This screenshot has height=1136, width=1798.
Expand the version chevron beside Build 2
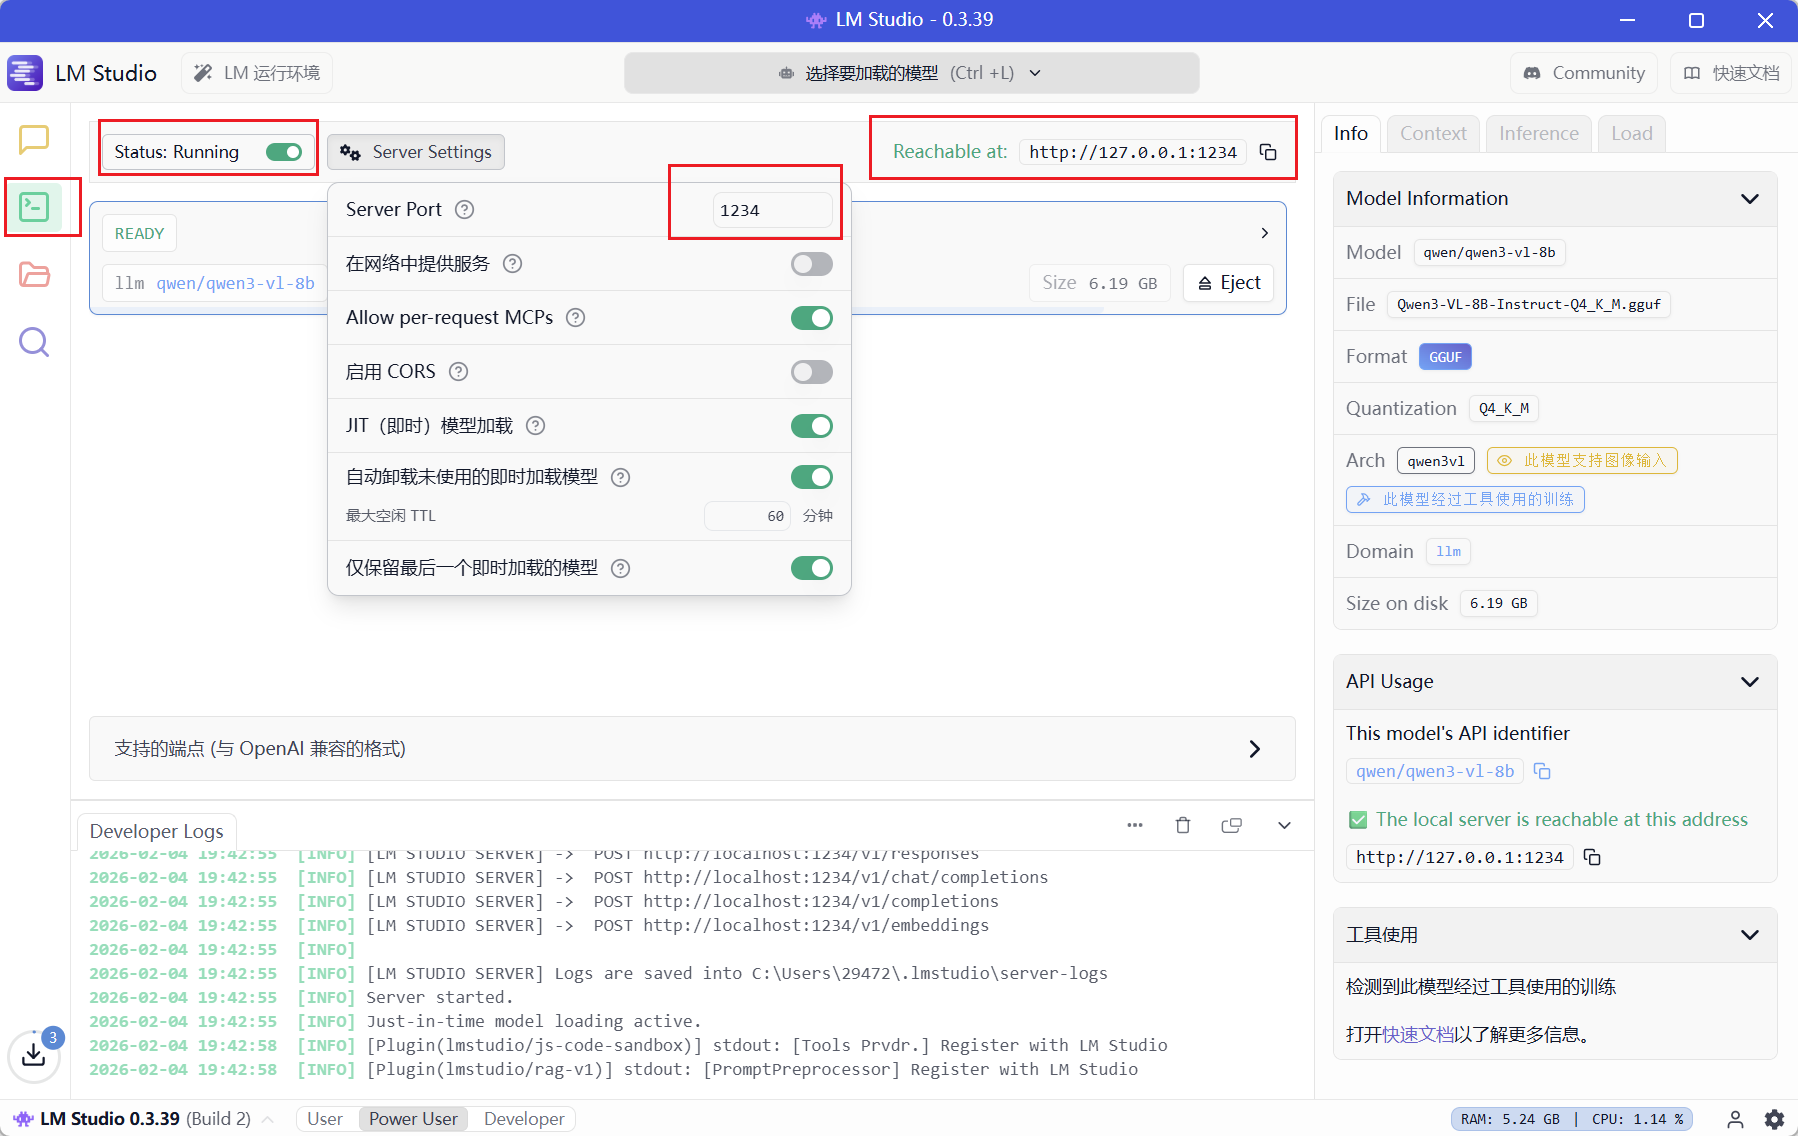268,1119
